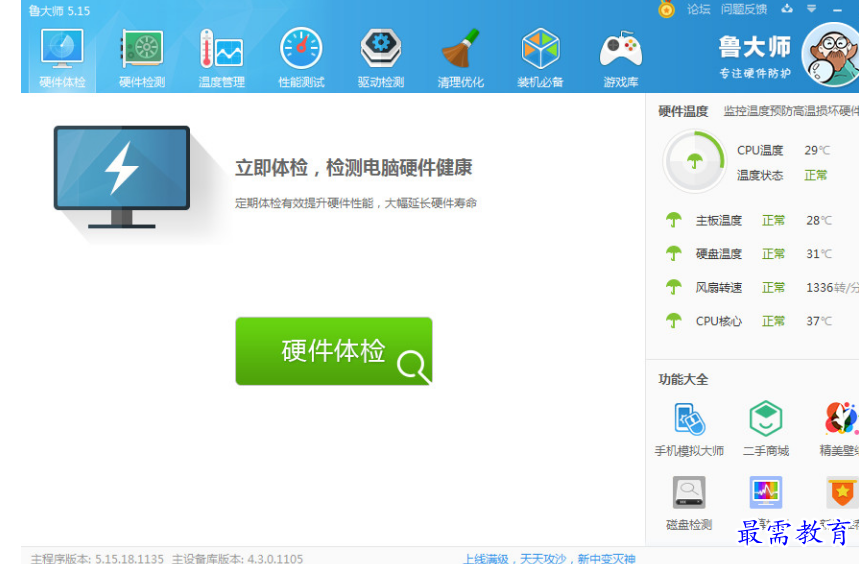Click the skin/theme icon in title bar
This screenshot has height=564, width=859.
tap(787, 8)
